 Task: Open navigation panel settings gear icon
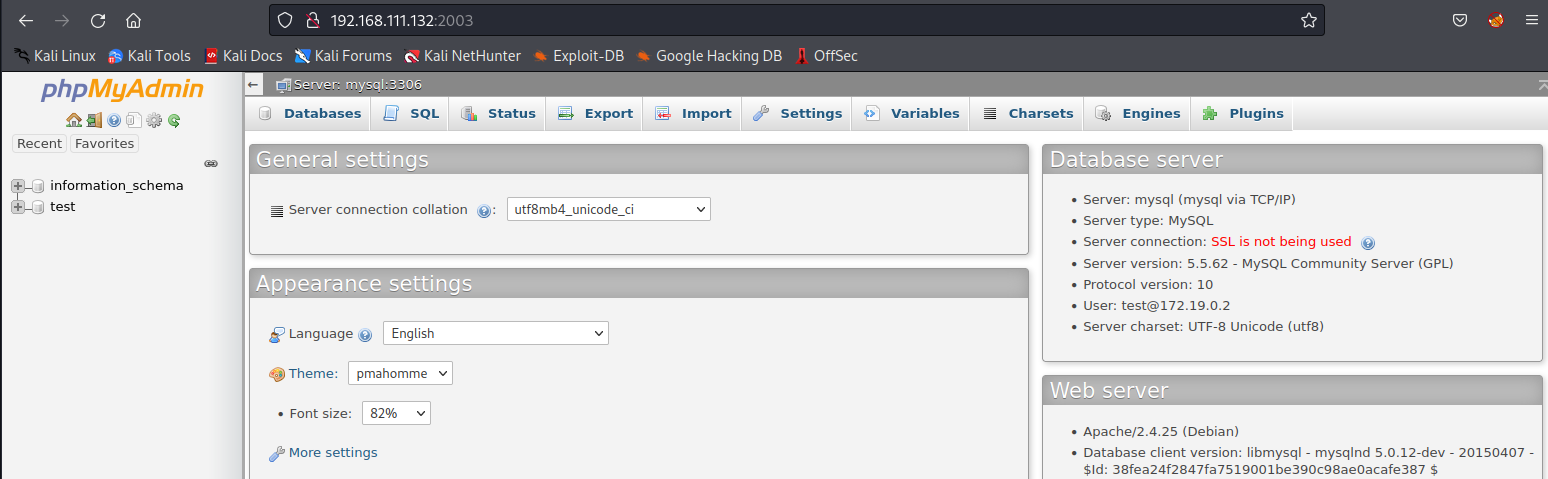point(154,120)
